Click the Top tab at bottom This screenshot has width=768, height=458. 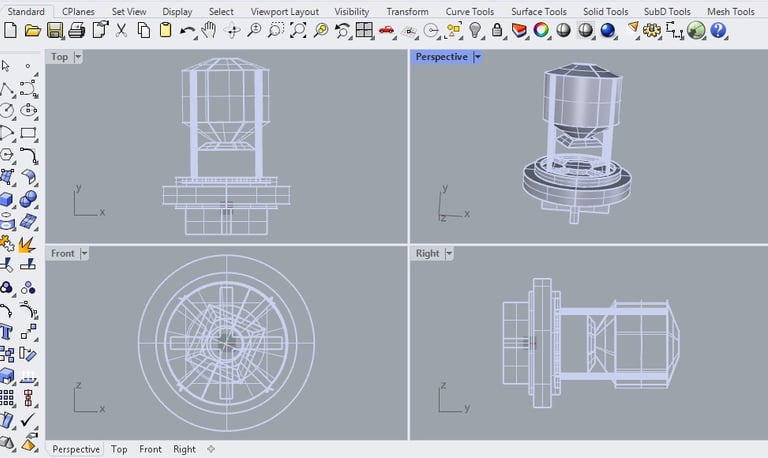click(119, 449)
